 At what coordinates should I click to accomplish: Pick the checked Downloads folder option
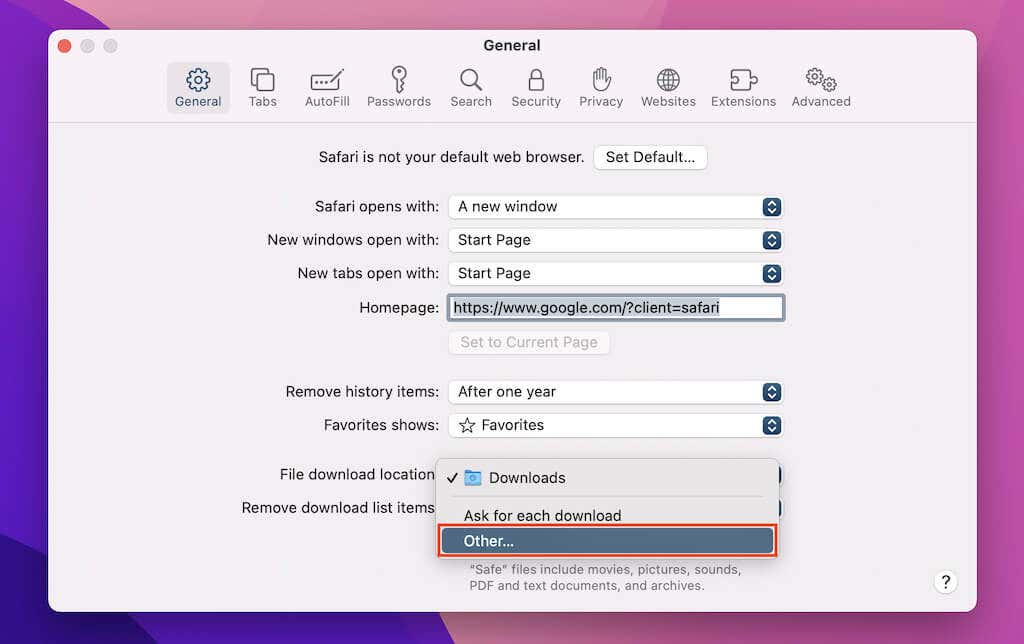[527, 478]
